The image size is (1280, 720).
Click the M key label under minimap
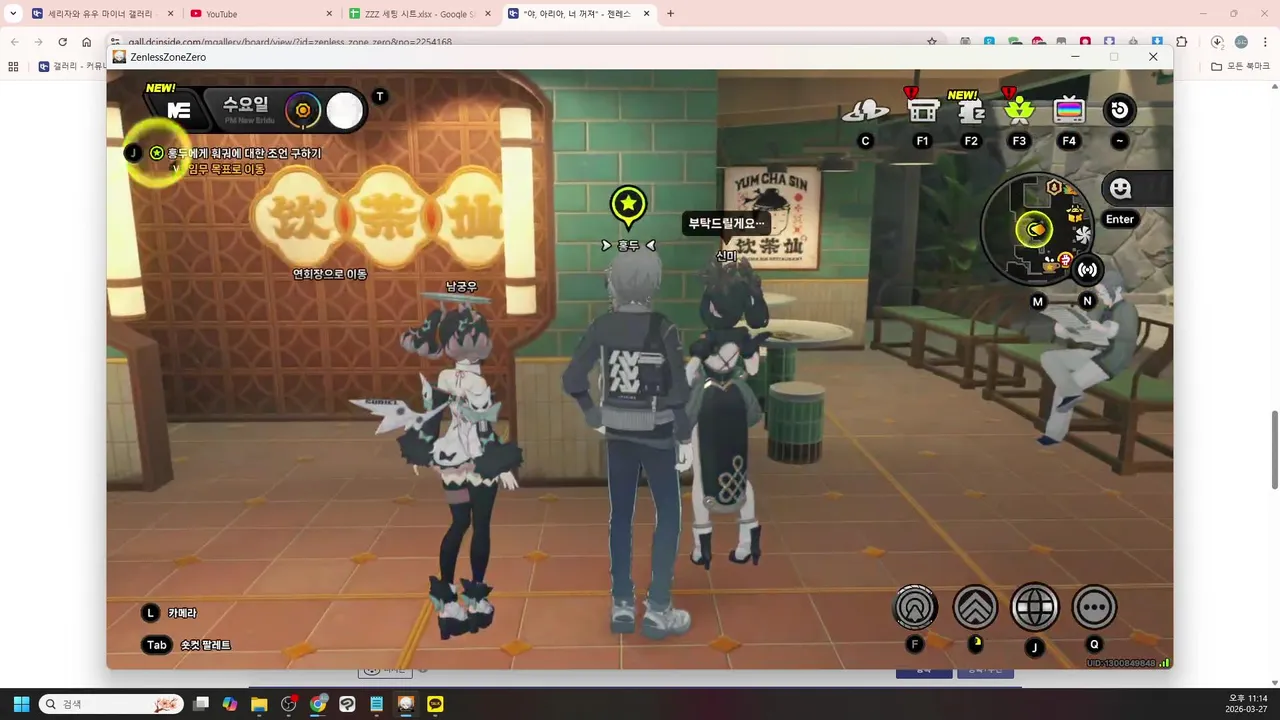click(x=1038, y=301)
